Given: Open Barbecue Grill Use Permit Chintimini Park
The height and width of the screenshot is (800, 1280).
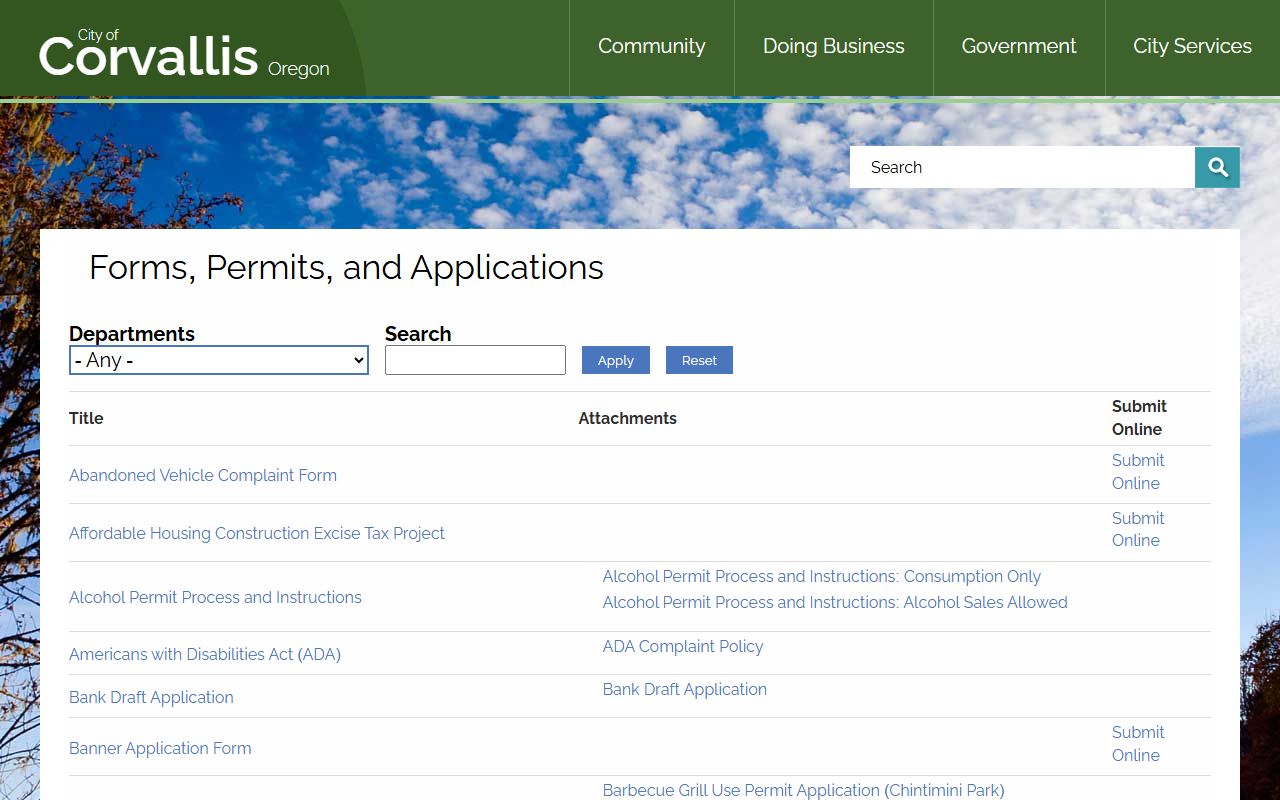Looking at the screenshot, I should (x=803, y=790).
